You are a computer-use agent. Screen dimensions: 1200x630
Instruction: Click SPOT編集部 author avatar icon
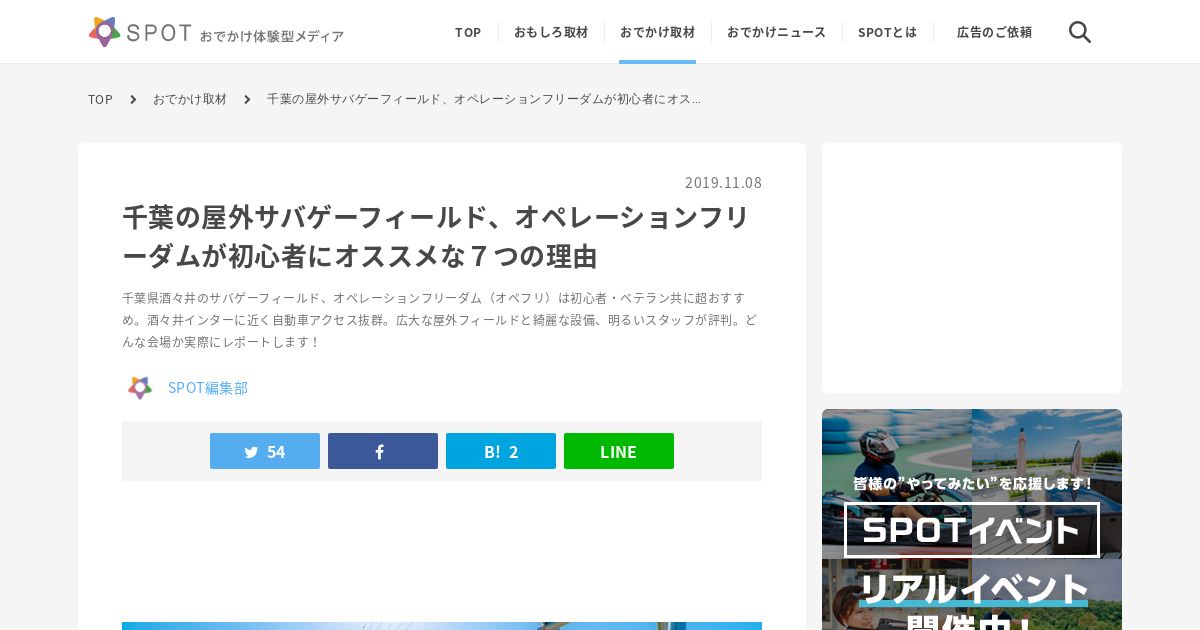140,387
